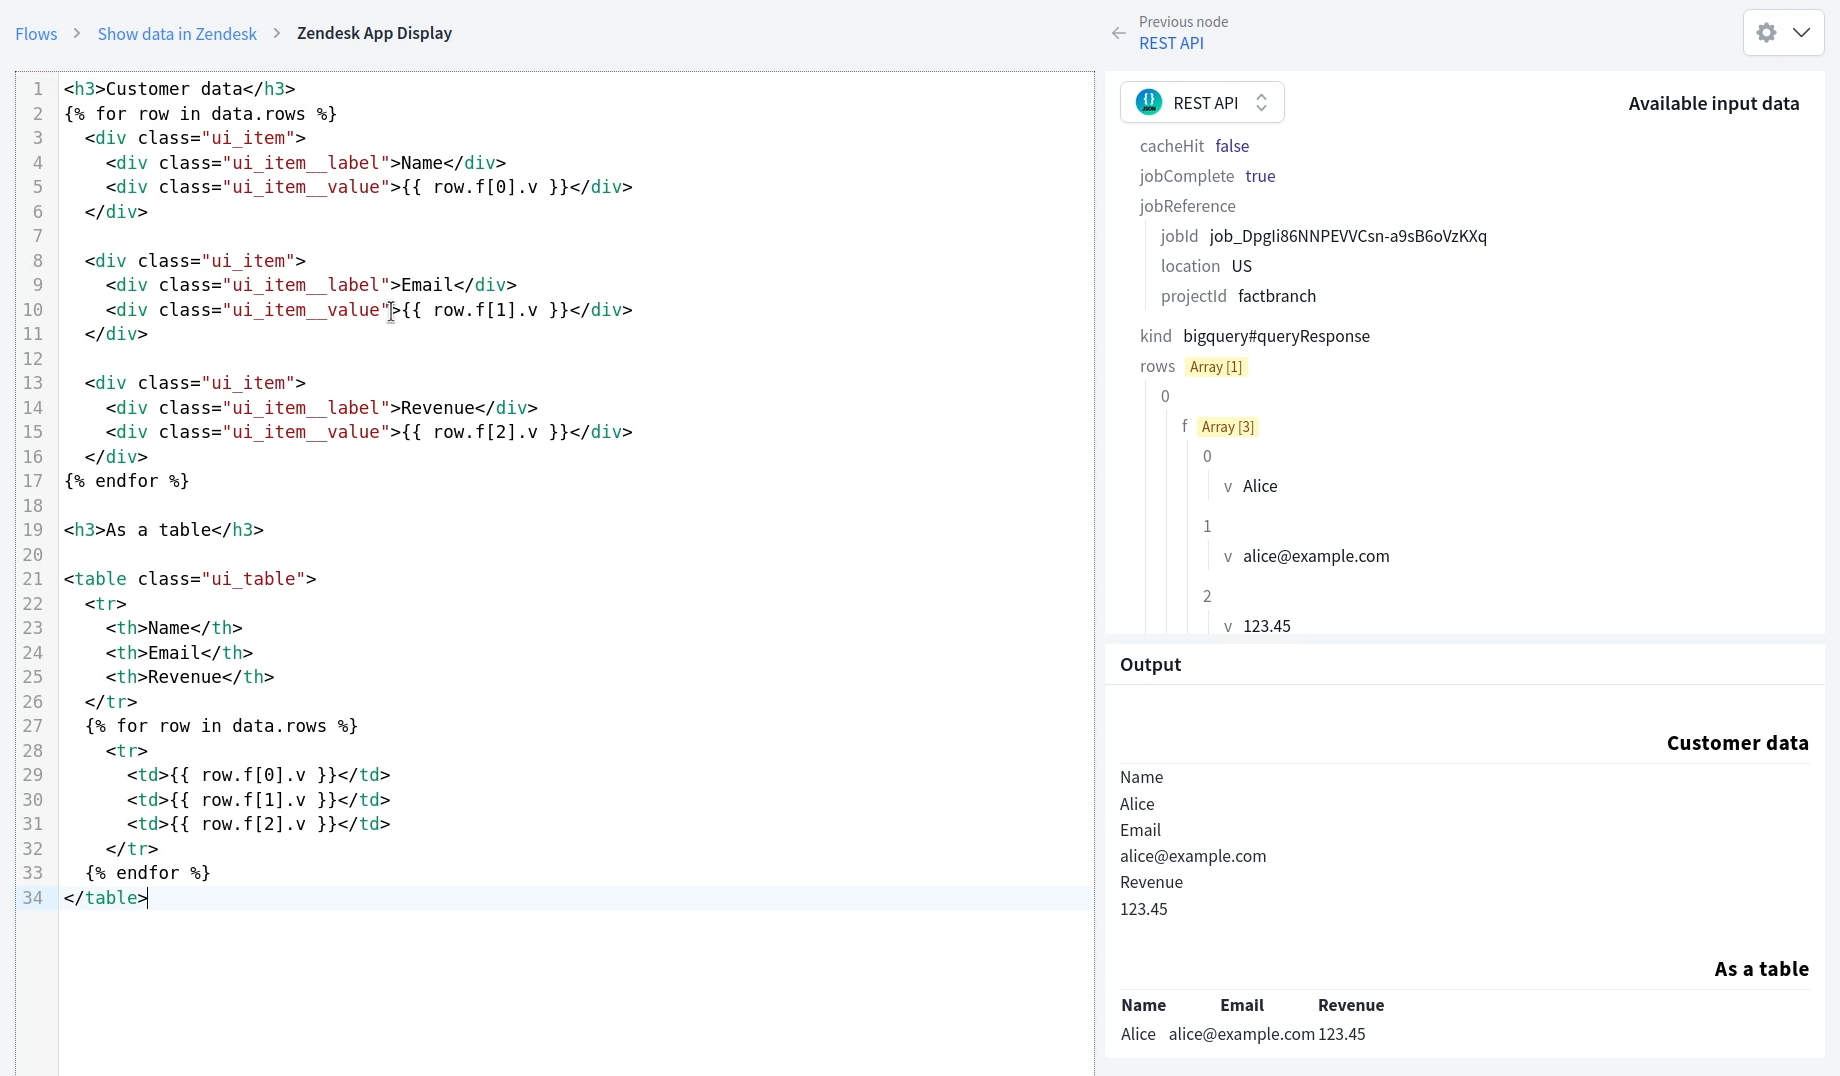Expand the f Array [3] badge

(1227, 427)
